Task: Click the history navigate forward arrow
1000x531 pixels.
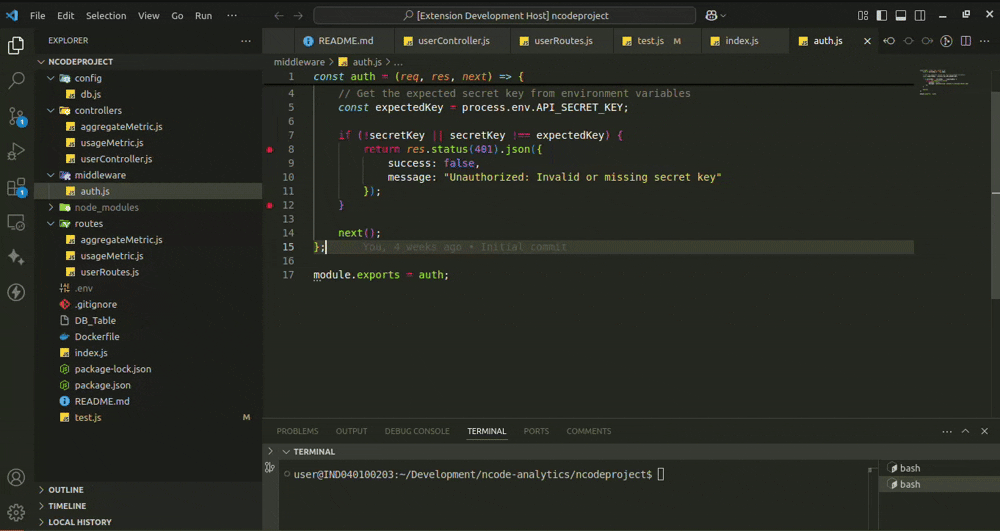Action: click(x=298, y=15)
